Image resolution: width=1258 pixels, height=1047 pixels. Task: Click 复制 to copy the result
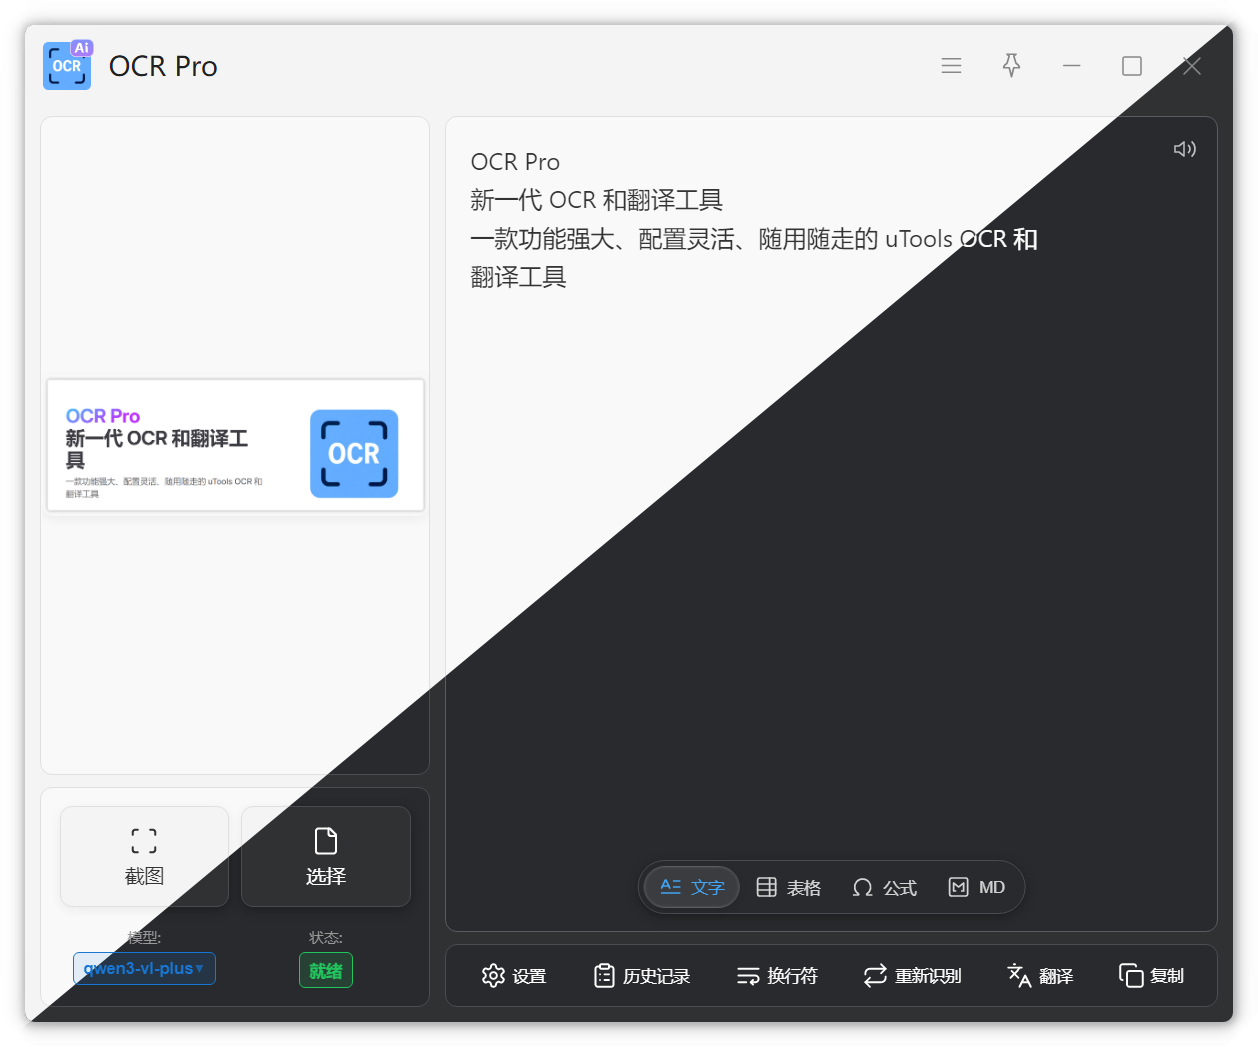click(x=1152, y=976)
